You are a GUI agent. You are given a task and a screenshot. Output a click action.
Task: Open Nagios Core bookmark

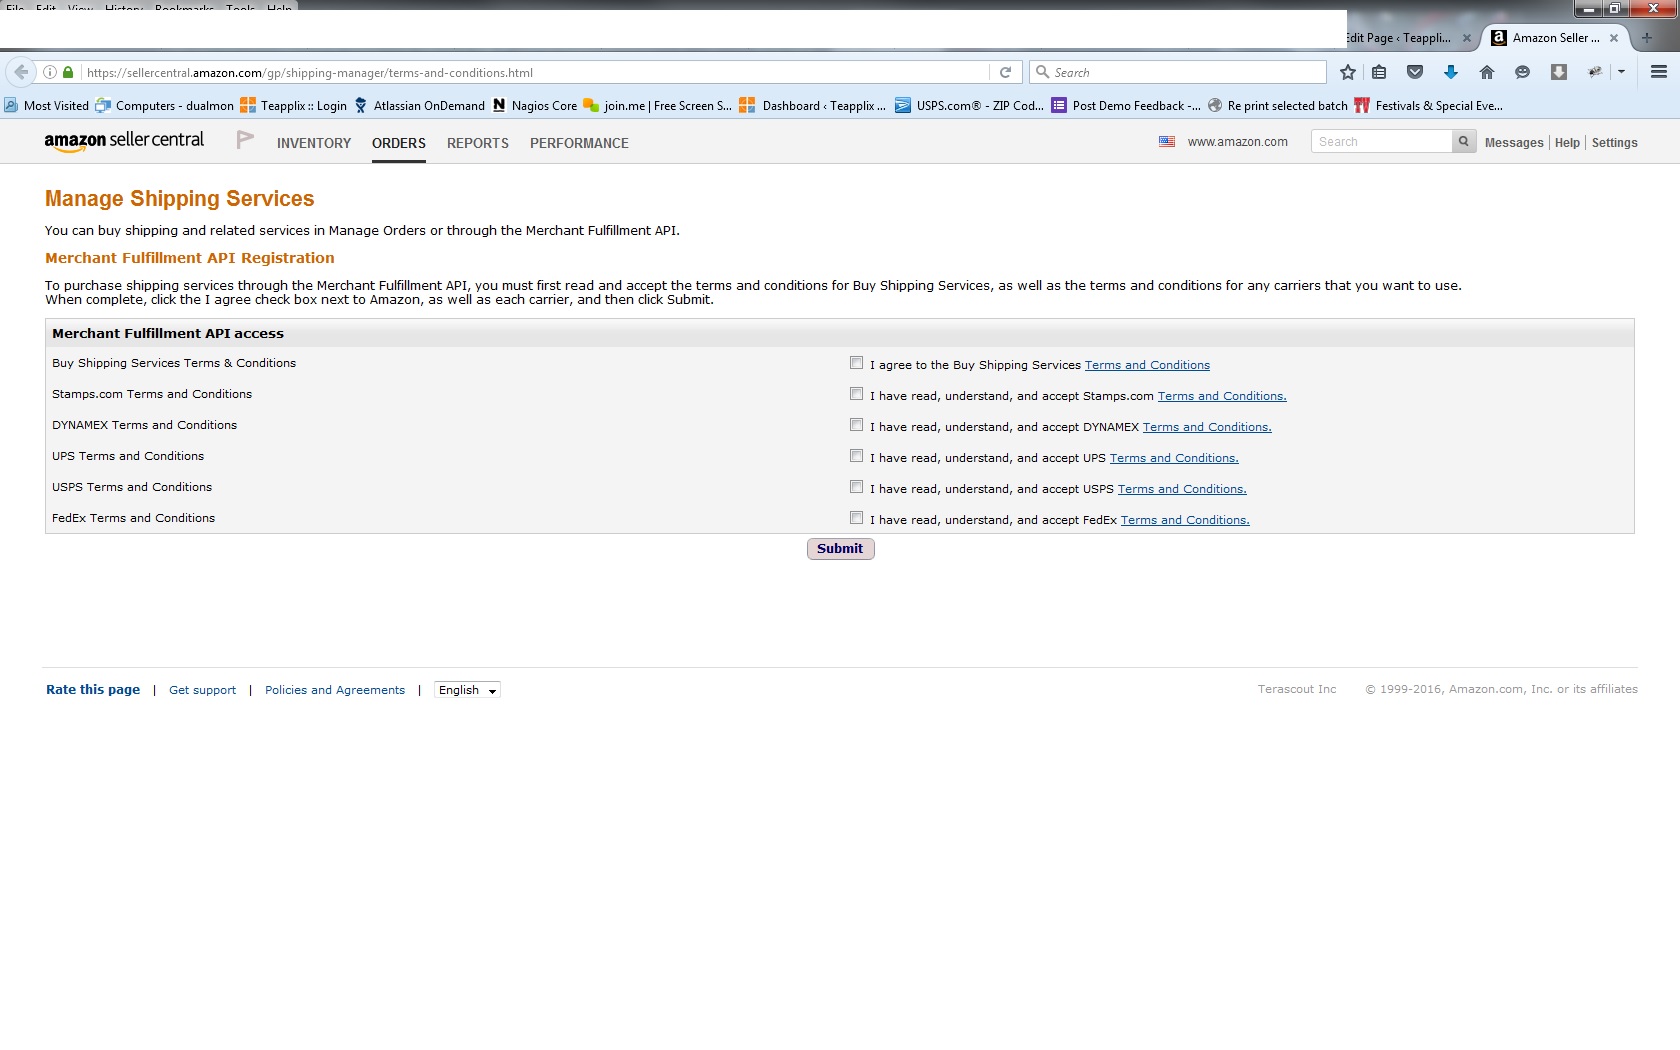[x=535, y=105]
